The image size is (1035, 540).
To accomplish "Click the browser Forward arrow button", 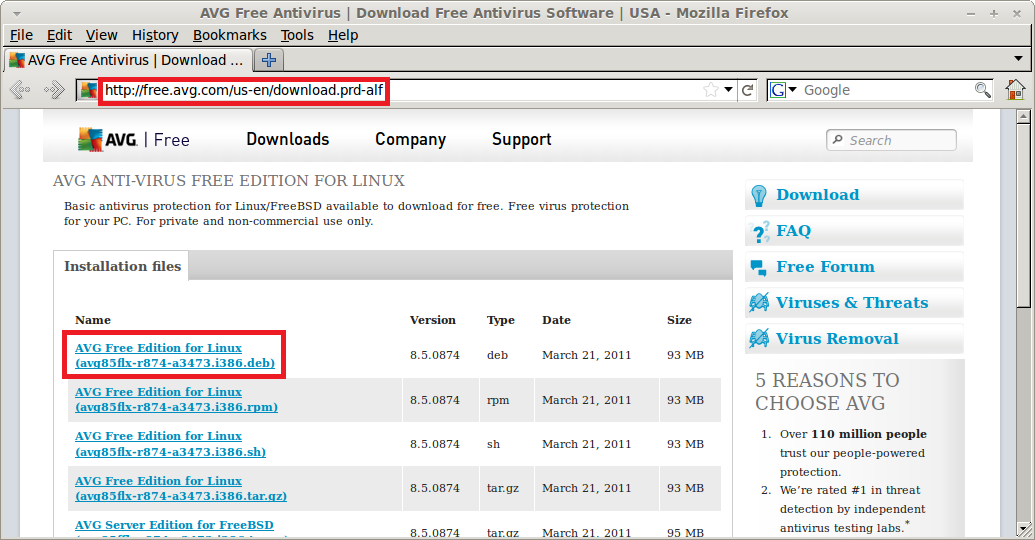I will pyautogui.click(x=53, y=90).
